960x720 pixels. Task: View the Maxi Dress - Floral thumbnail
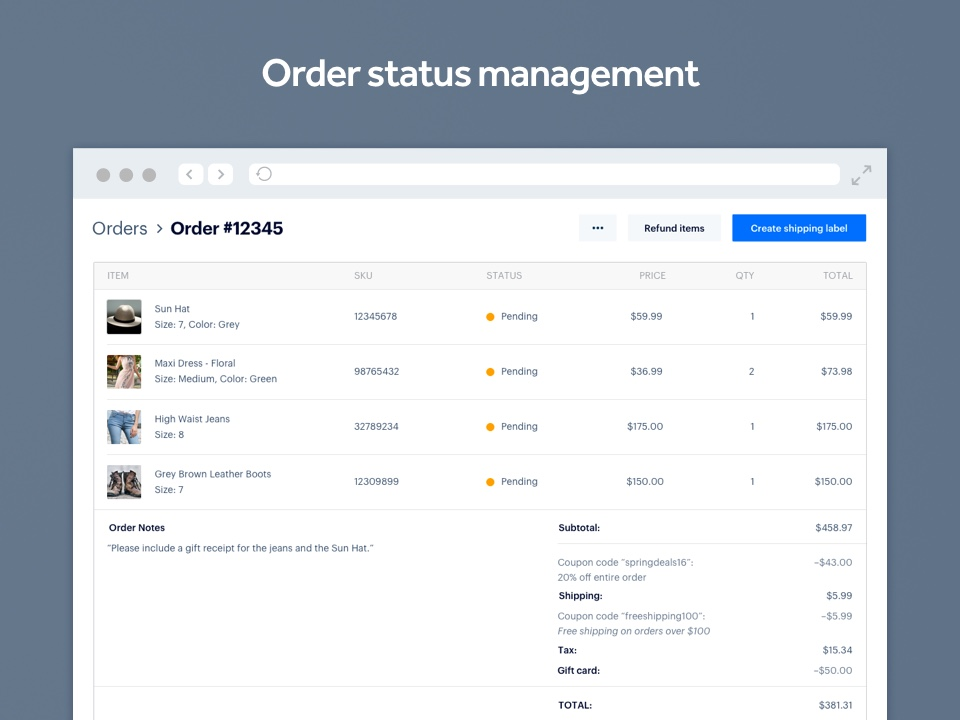tap(124, 371)
